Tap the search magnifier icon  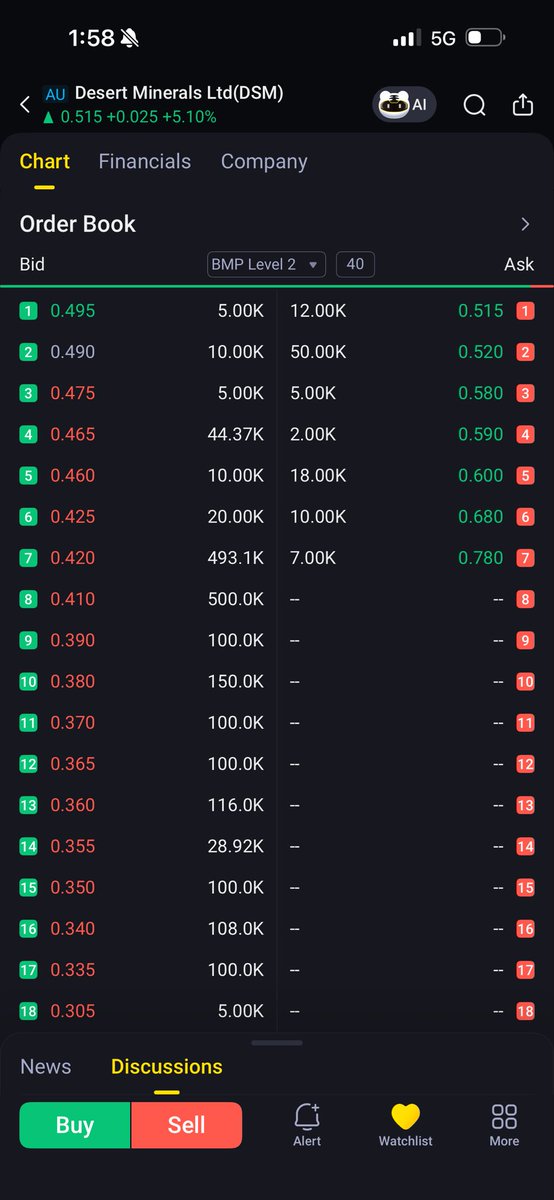click(475, 105)
